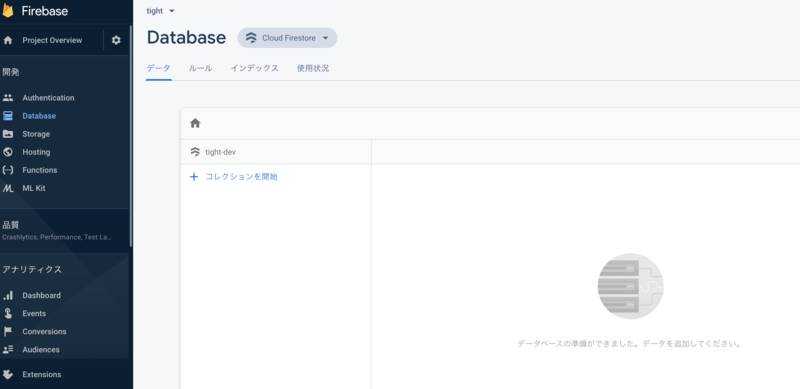Click the Audiences icon
The height and width of the screenshot is (389, 800).
coord(8,350)
